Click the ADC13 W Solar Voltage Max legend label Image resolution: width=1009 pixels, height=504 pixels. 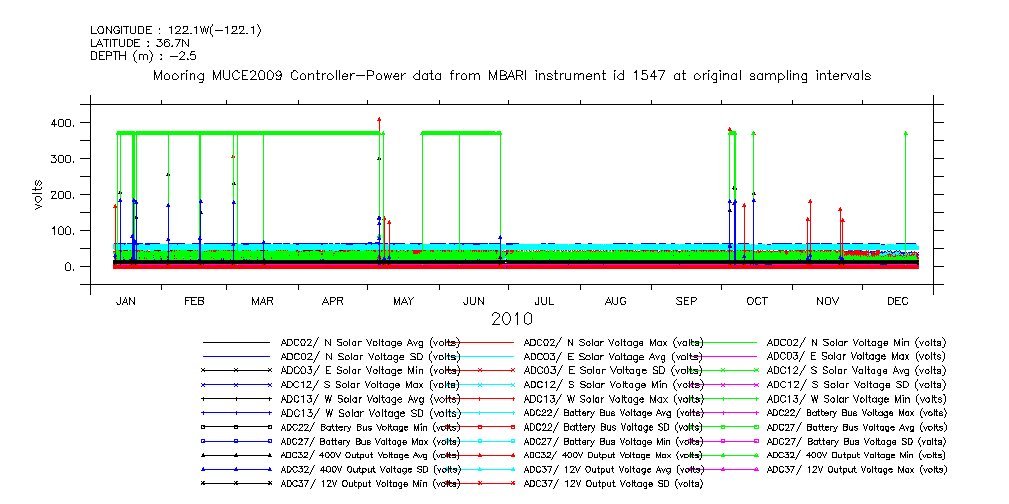610,398
